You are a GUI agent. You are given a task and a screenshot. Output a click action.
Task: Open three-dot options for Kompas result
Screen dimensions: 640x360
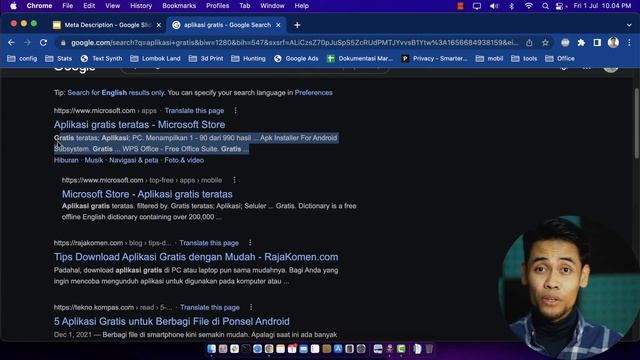click(251, 307)
